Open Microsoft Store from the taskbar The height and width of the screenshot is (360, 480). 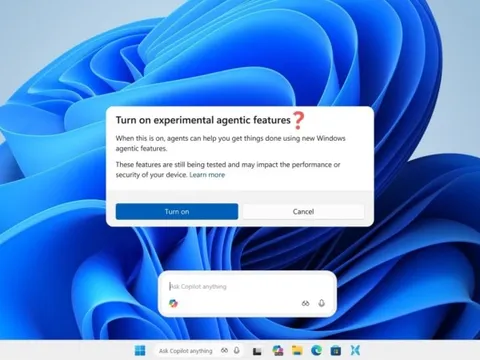tap(336, 350)
